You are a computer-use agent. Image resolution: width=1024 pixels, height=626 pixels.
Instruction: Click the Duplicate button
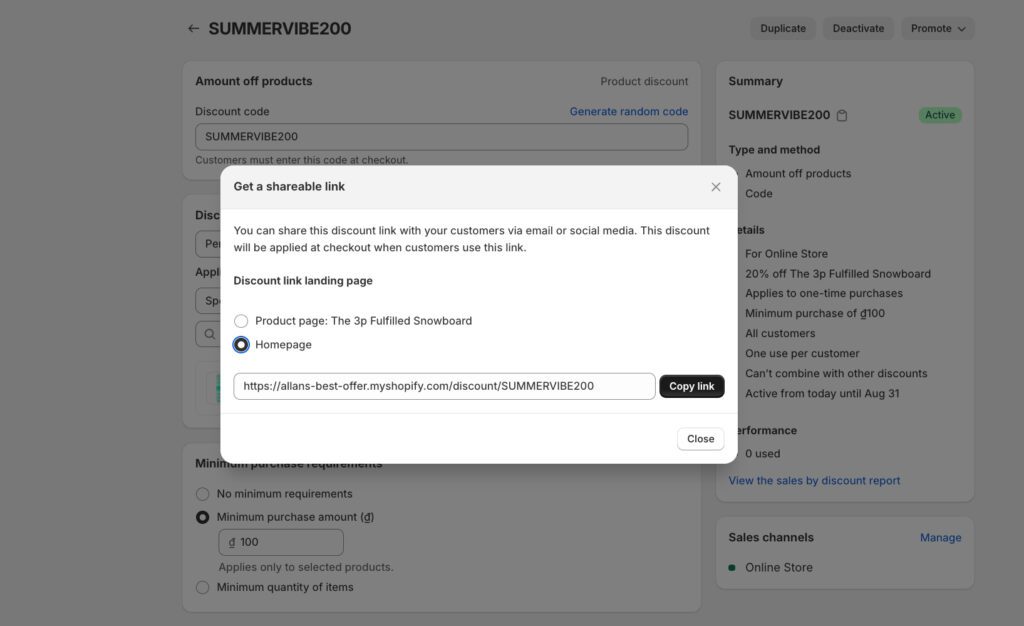click(782, 29)
